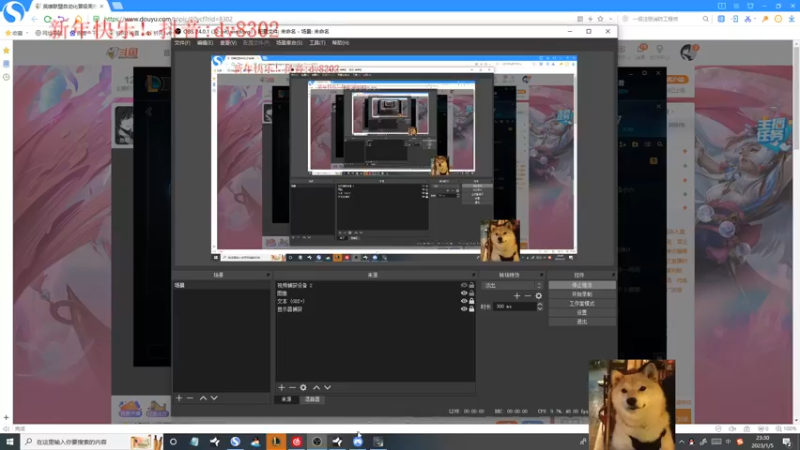The image size is (800, 450).
Task: Select the Display Capture source row
Action: (x=376, y=309)
